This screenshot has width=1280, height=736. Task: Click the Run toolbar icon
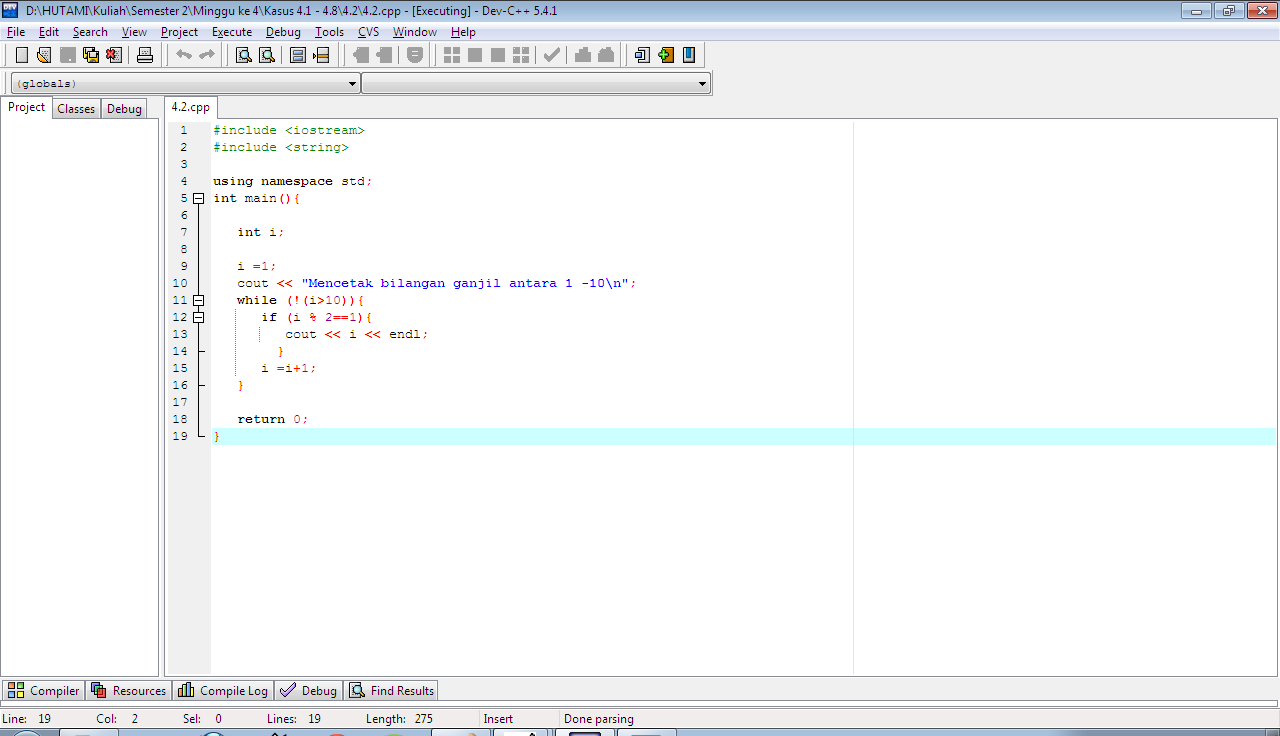pos(475,55)
